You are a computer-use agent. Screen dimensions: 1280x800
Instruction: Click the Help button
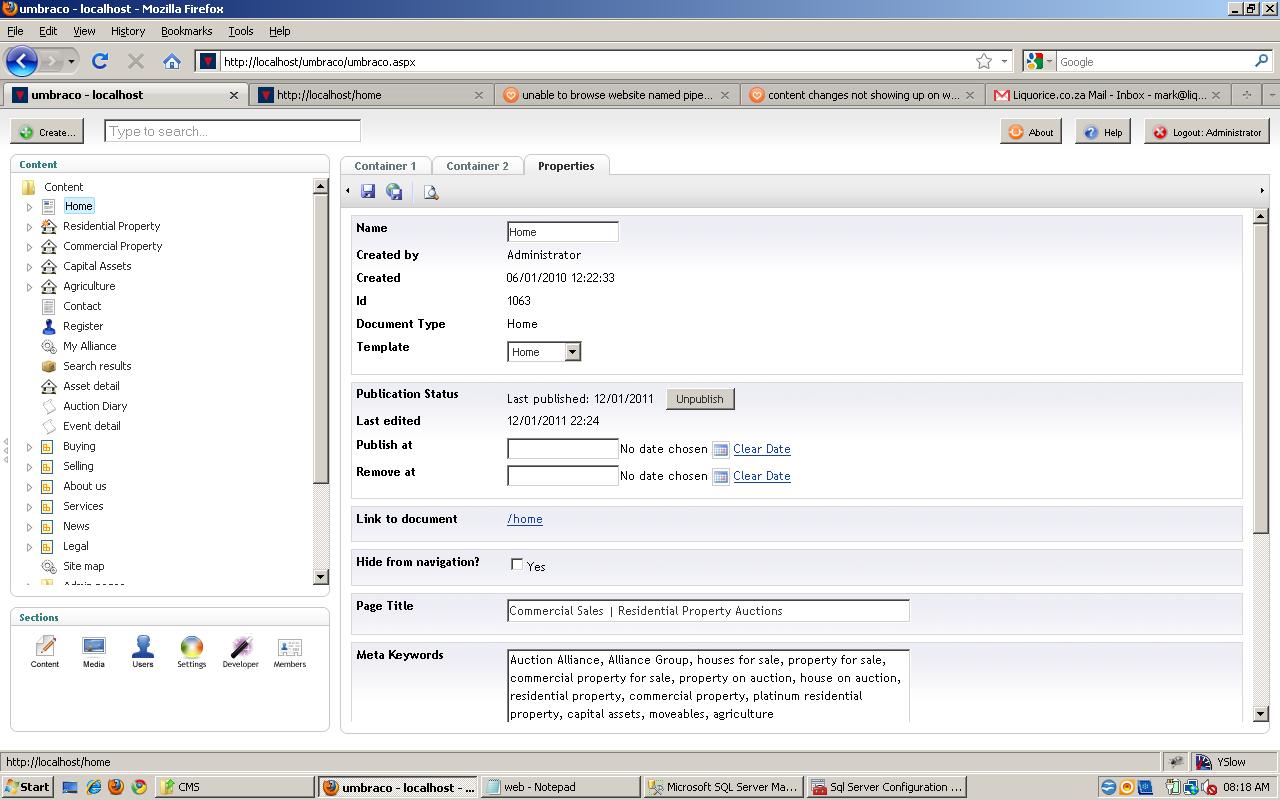pyautogui.click(x=1103, y=132)
